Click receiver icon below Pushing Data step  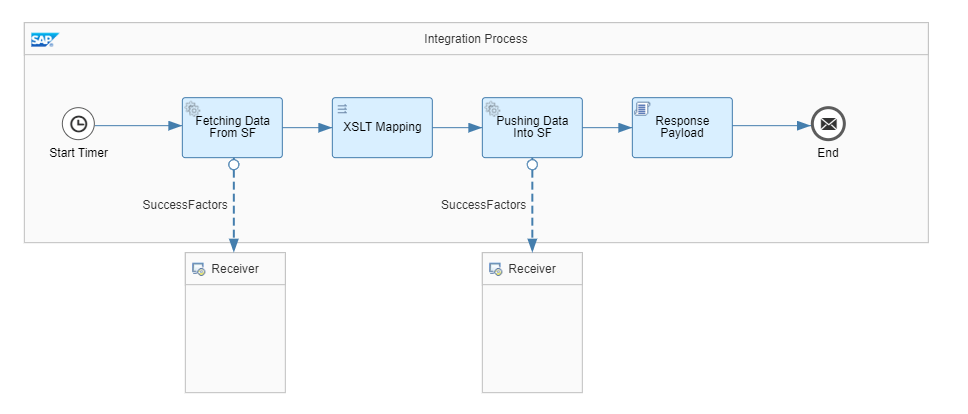click(x=495, y=269)
